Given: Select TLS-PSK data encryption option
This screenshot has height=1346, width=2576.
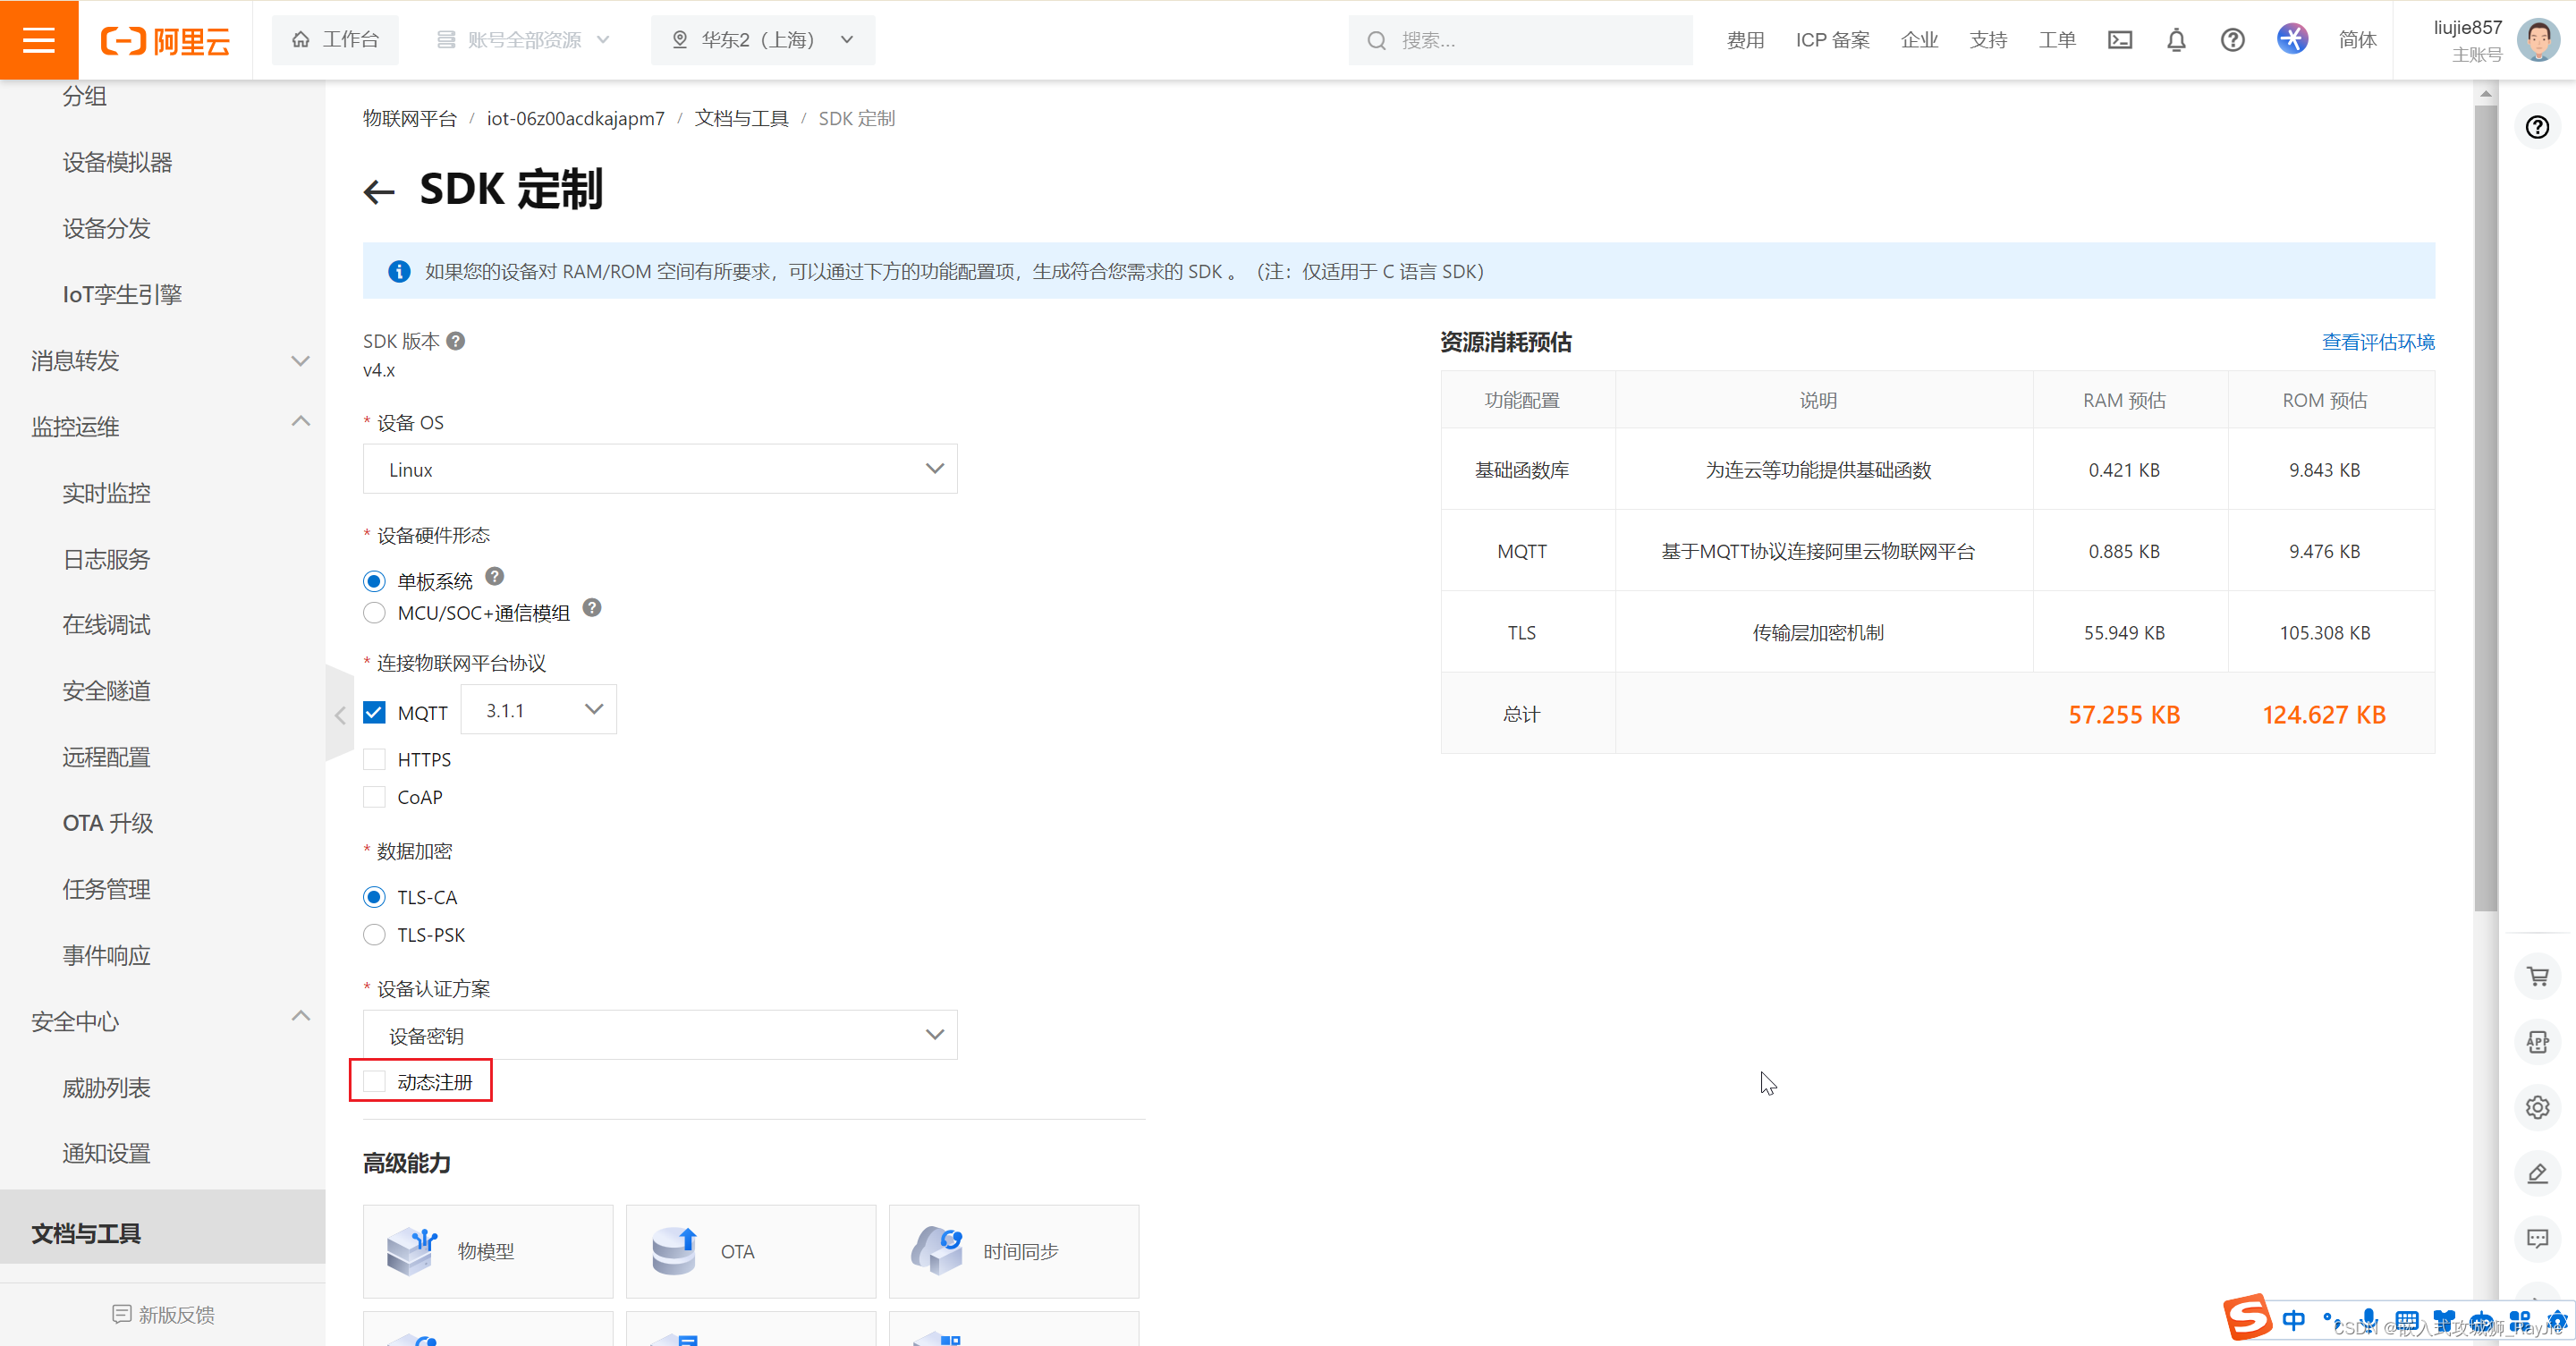Looking at the screenshot, I should 373,934.
